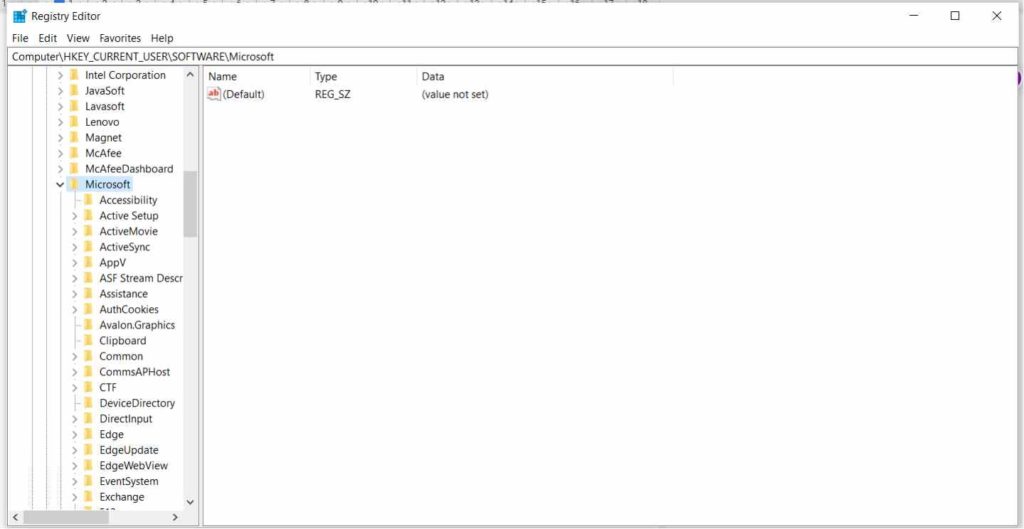Click the EdgeUpdate folder icon

tap(88, 450)
